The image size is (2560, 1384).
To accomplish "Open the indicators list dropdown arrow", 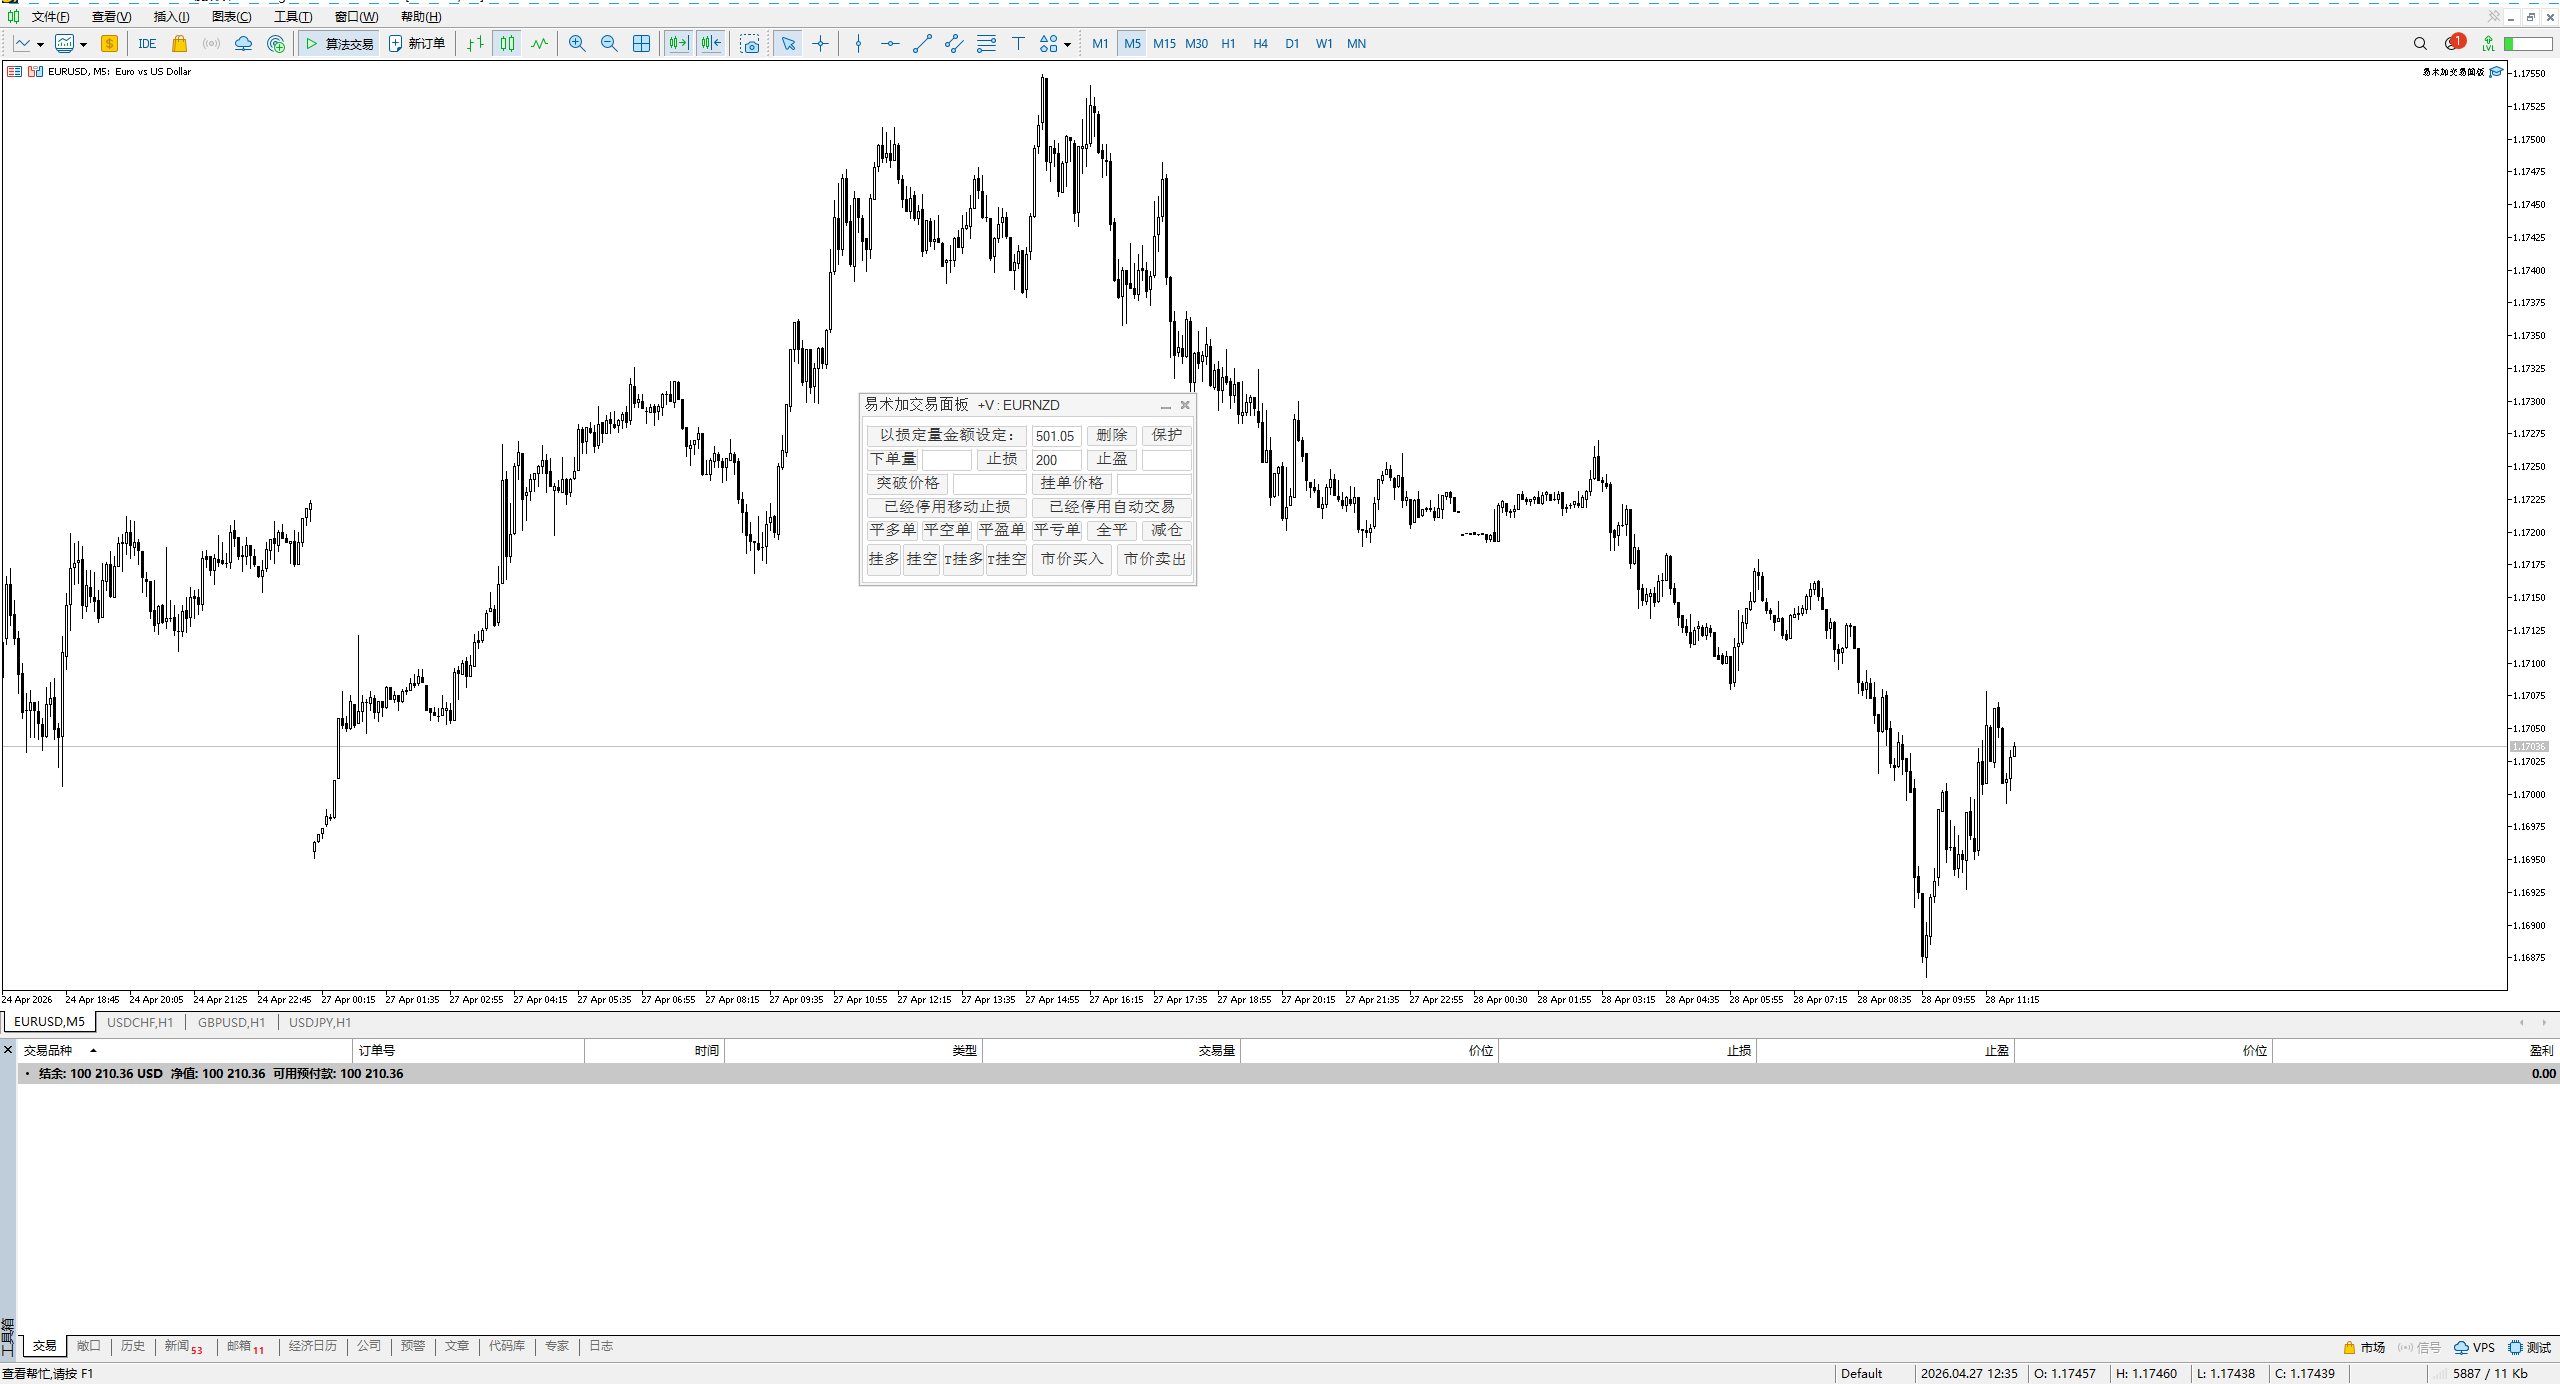I will 83,44.
